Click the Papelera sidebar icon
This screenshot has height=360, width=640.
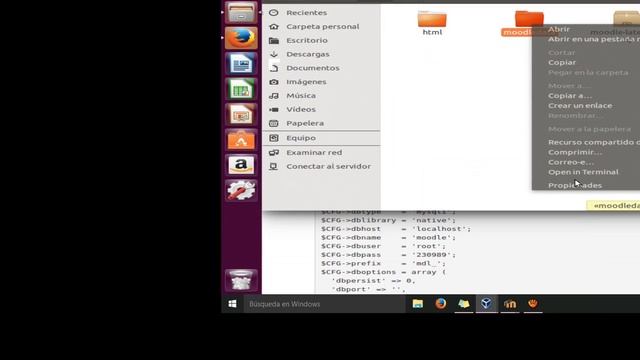pos(273,123)
